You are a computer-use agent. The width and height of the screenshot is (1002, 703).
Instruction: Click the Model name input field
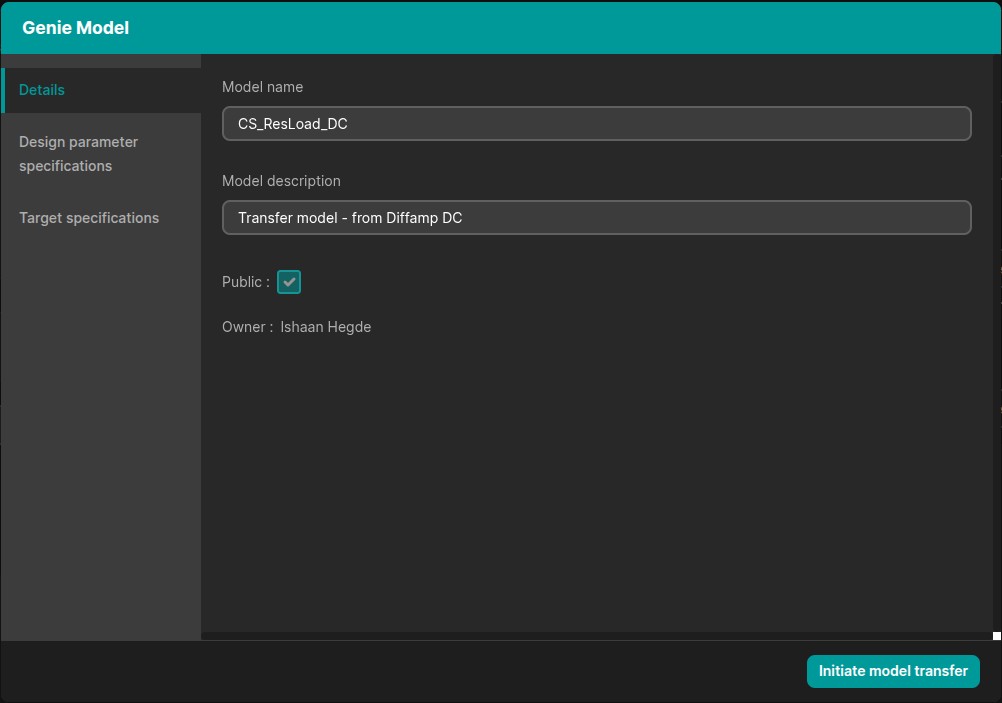click(596, 123)
